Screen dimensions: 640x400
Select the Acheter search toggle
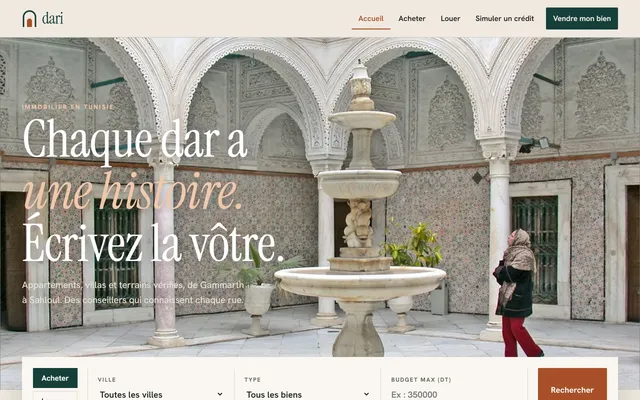point(55,378)
